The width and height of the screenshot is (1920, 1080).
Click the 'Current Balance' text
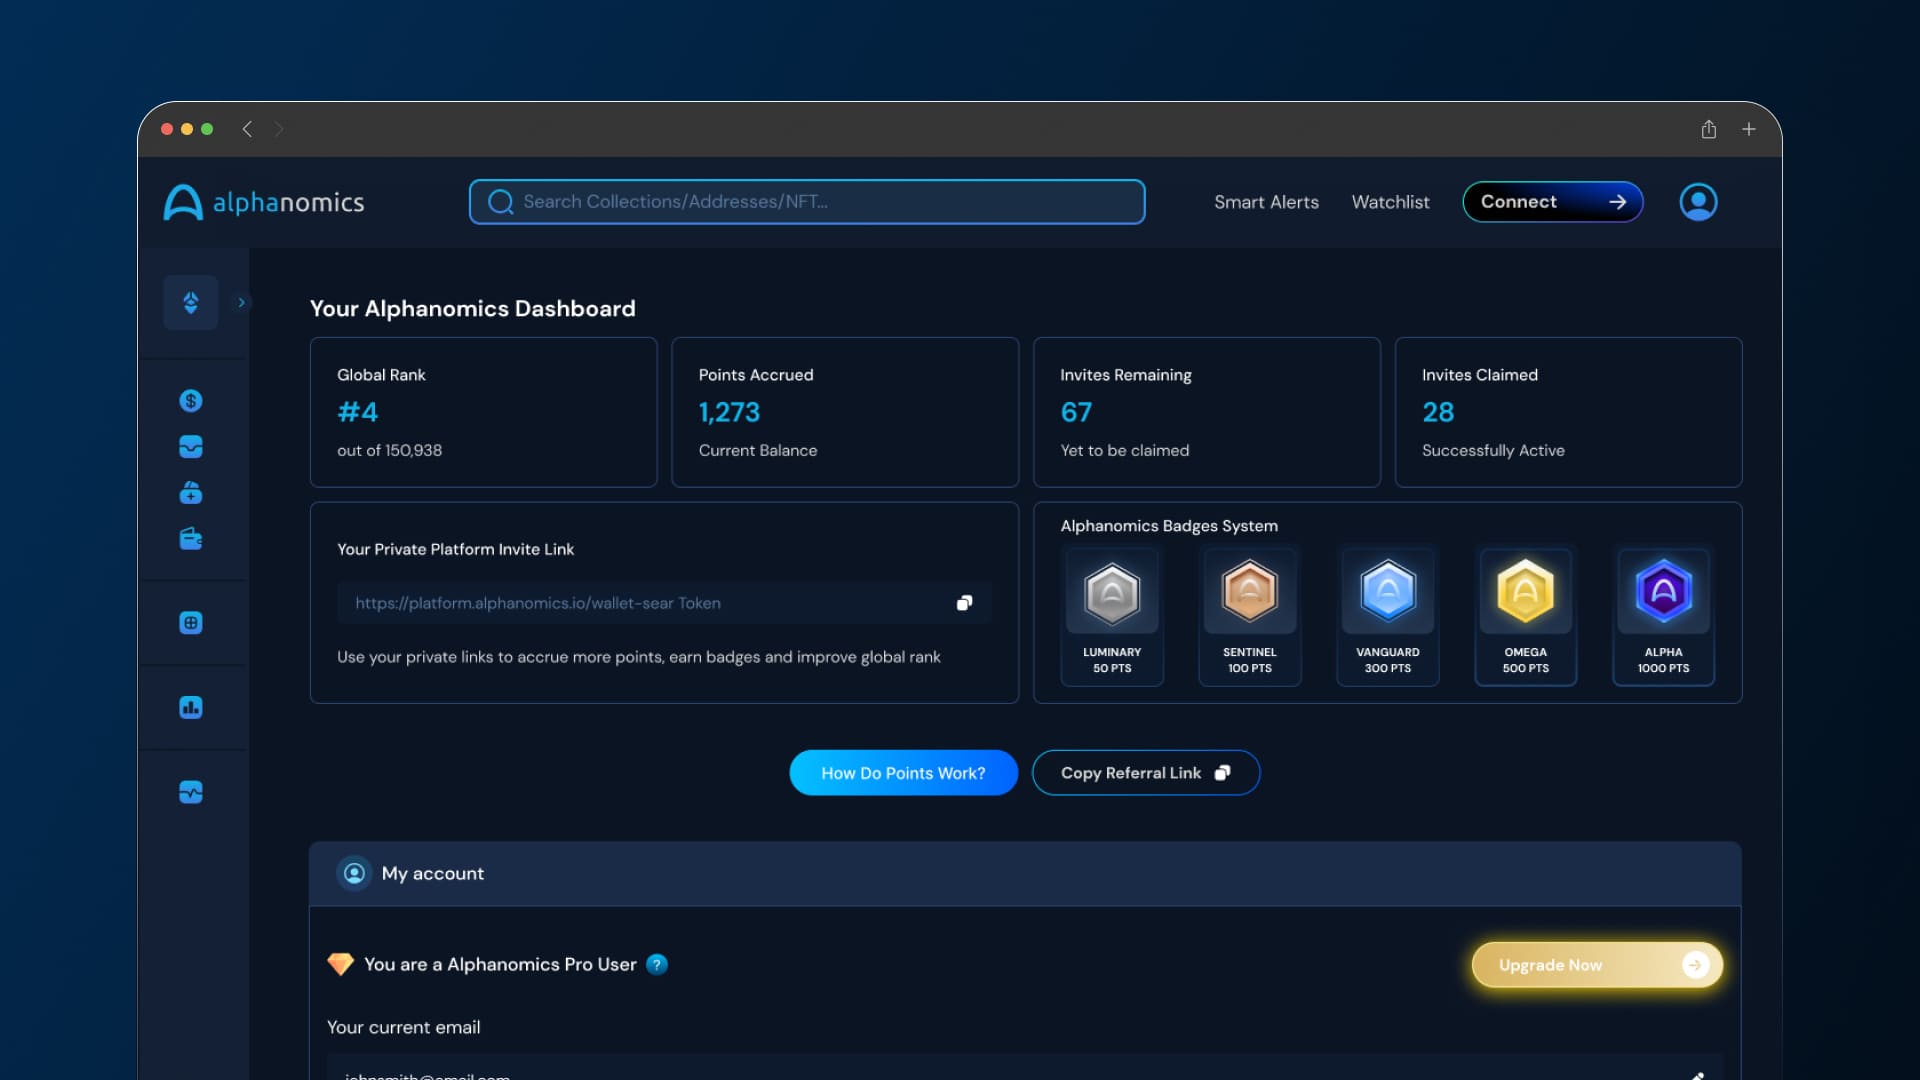point(758,451)
